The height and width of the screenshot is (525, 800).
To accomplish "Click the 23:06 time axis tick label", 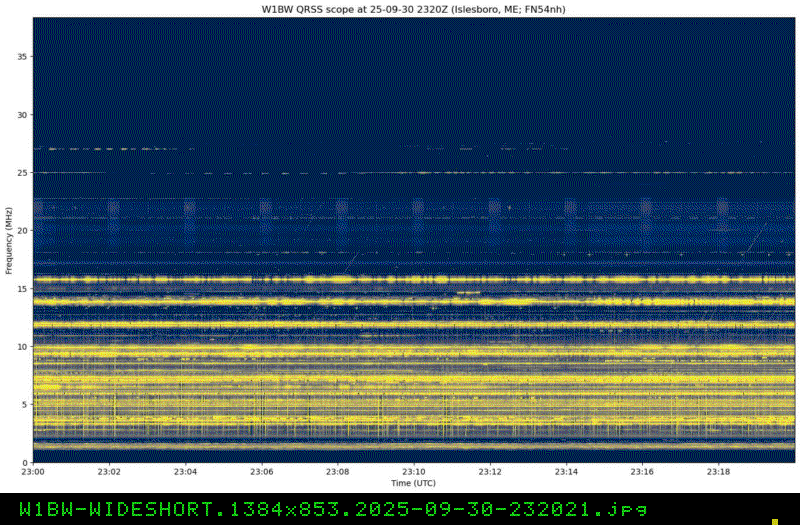I will [x=261, y=471].
